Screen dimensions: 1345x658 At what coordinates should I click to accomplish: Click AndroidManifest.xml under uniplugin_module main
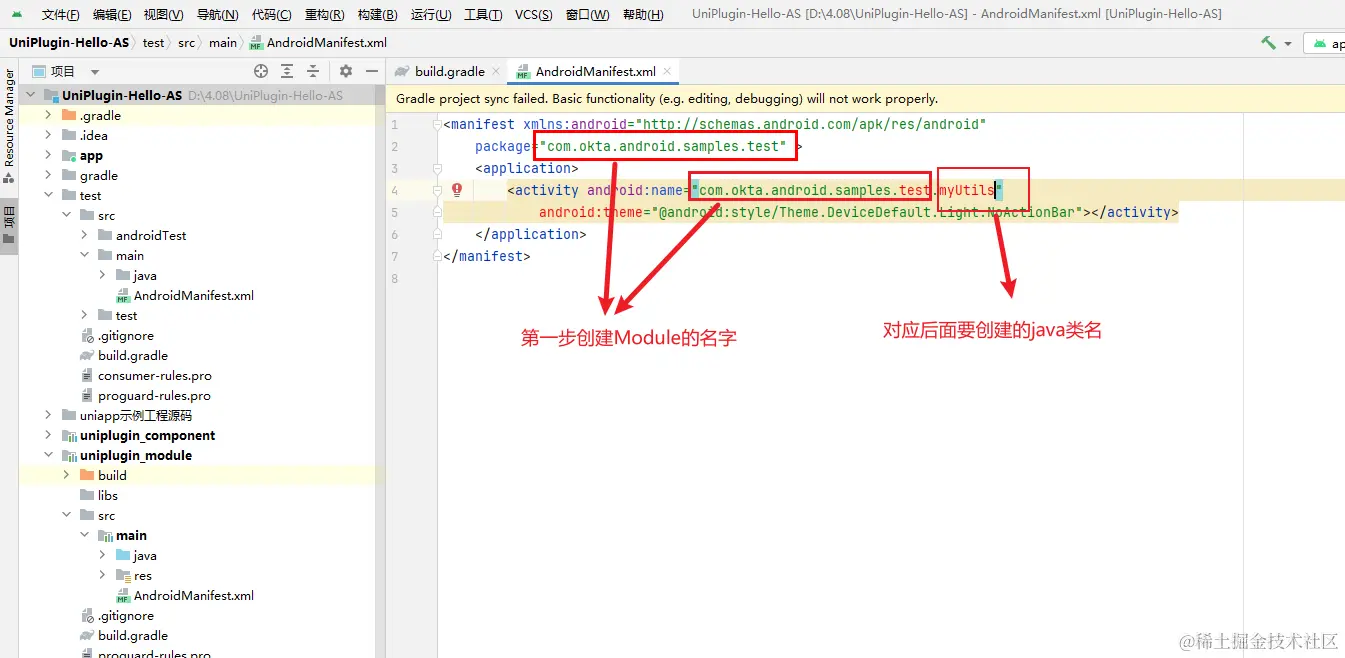click(x=194, y=595)
